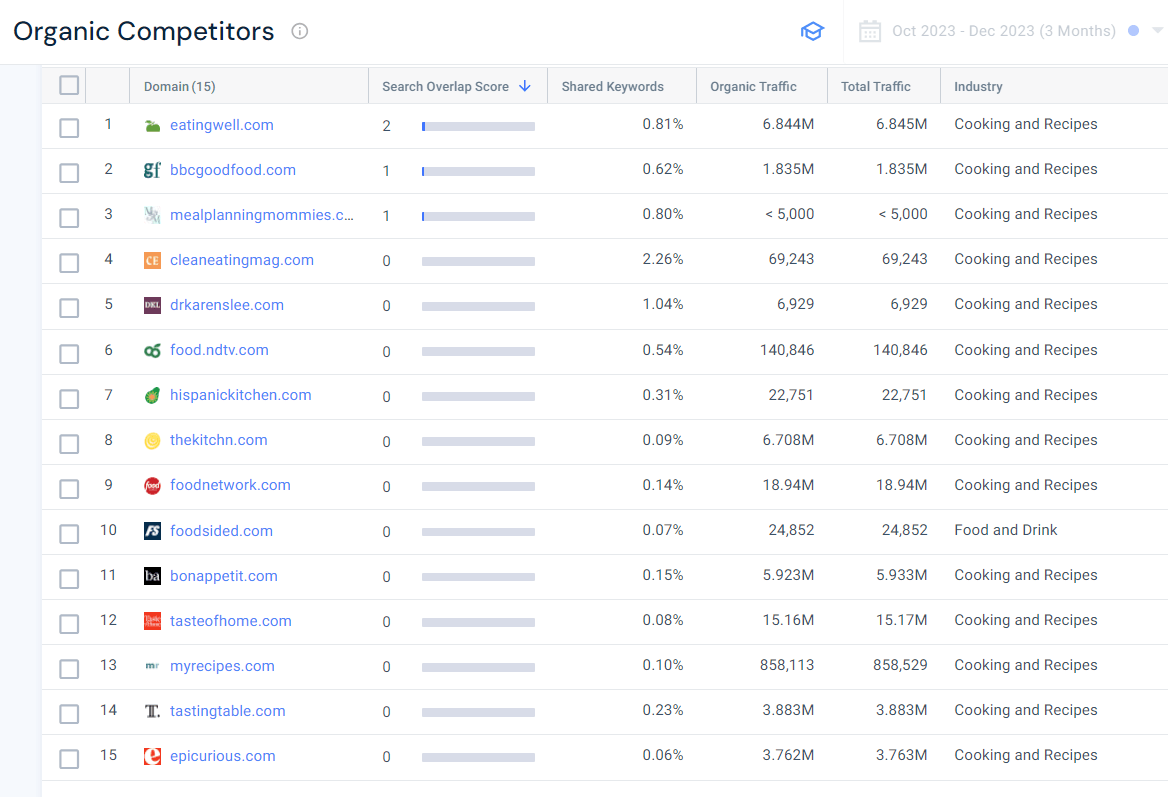1168x797 pixels.
Task: Select the mealplanningmommies row checkbox
Action: (69, 217)
